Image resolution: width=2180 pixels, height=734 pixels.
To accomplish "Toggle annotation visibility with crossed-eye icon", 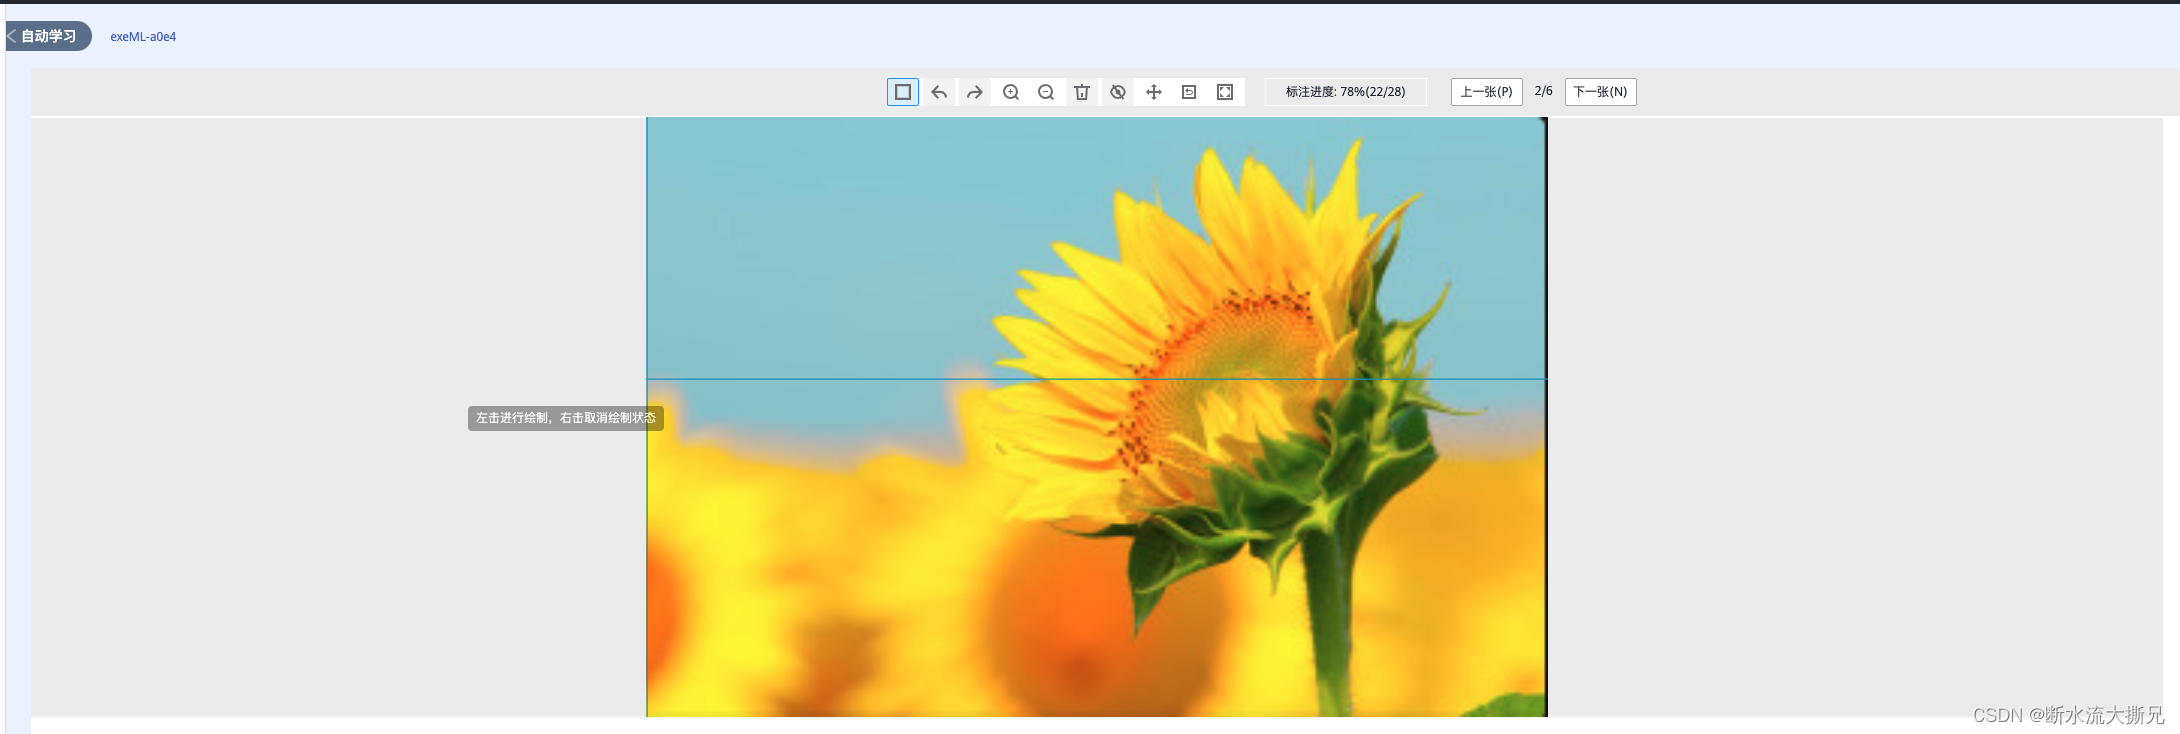I will point(1118,92).
